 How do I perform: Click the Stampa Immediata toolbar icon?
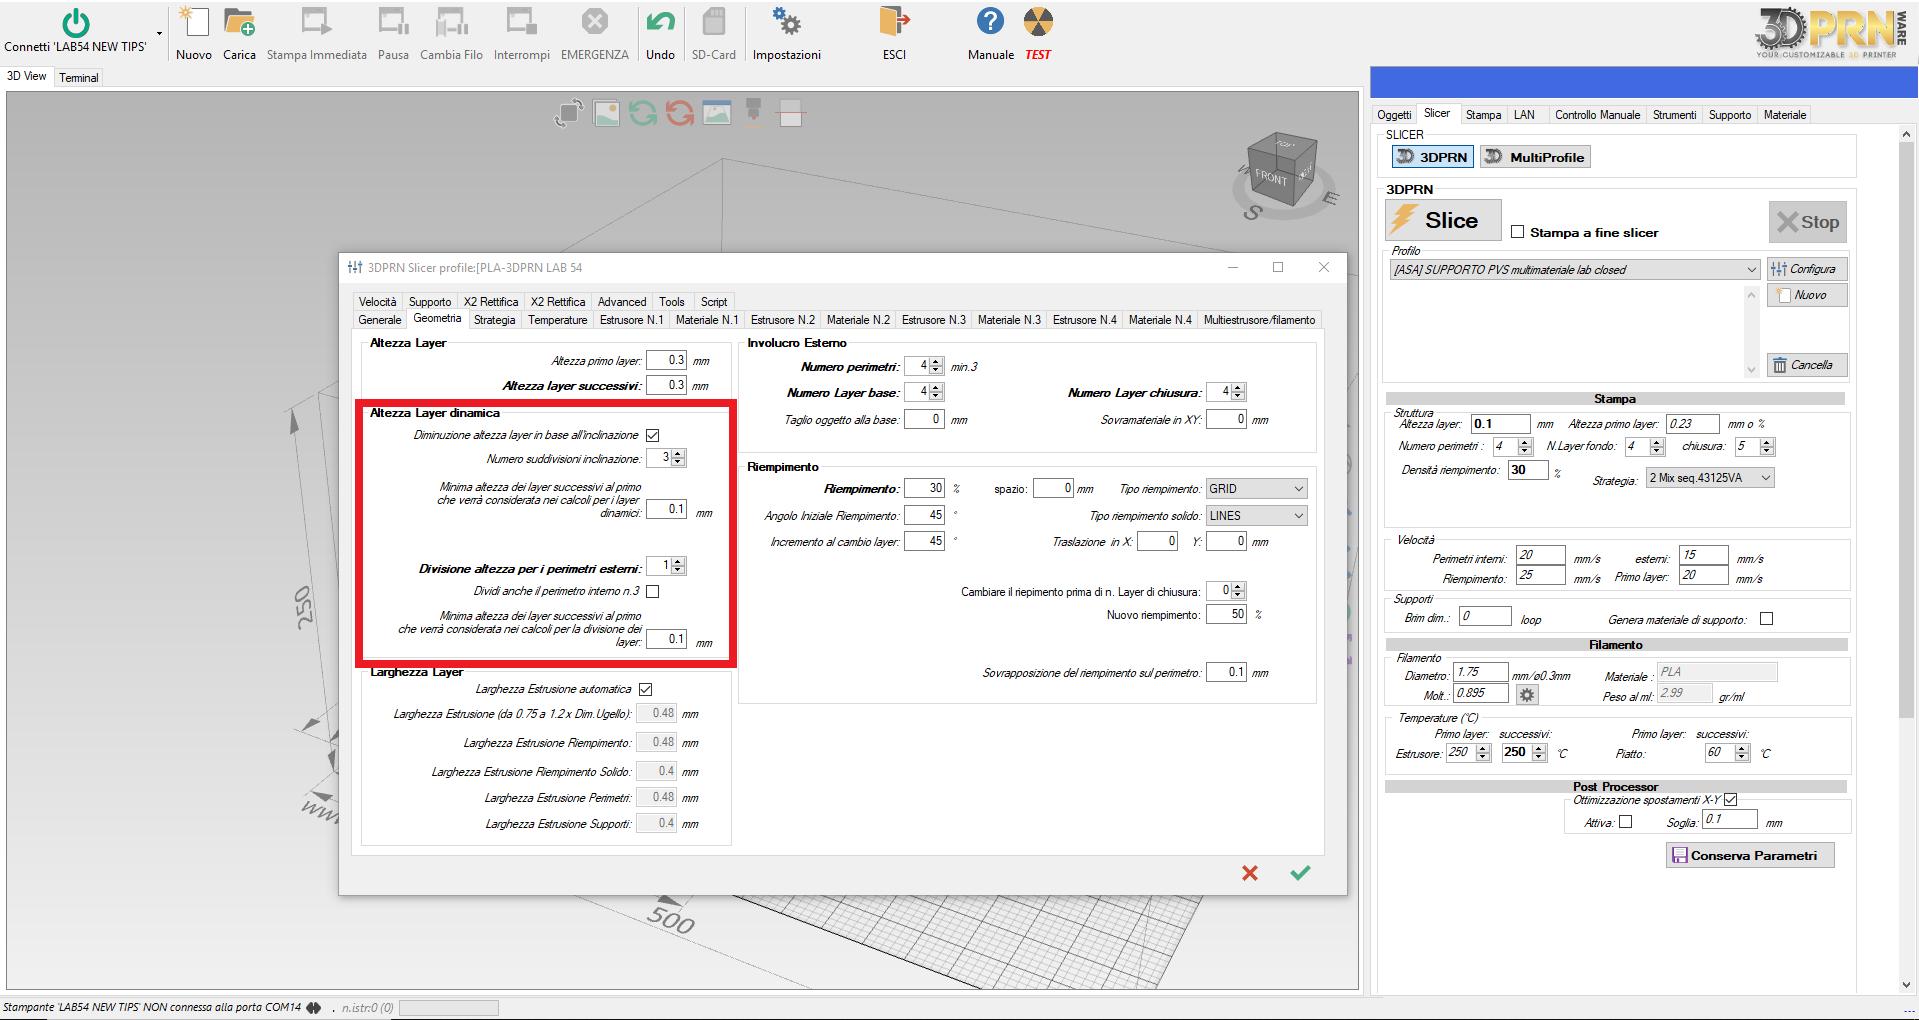point(316,22)
